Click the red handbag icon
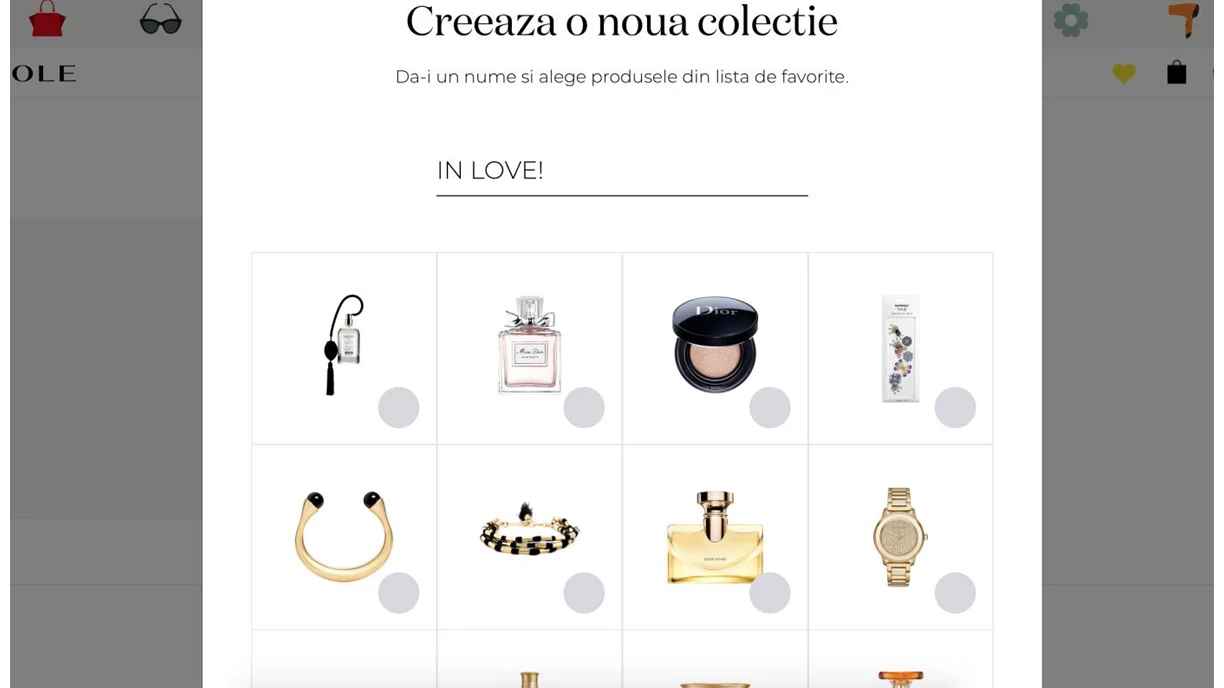This screenshot has height=688, width=1224. point(46,18)
